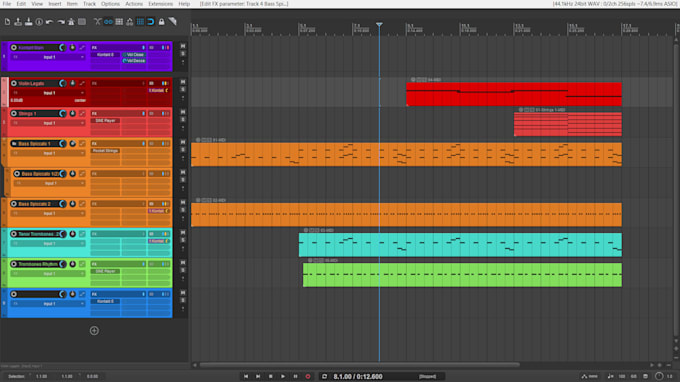The image size is (680, 382).
Task: Open Pocket Strings plugin on Bass Spiccato 1
Action: (105, 151)
